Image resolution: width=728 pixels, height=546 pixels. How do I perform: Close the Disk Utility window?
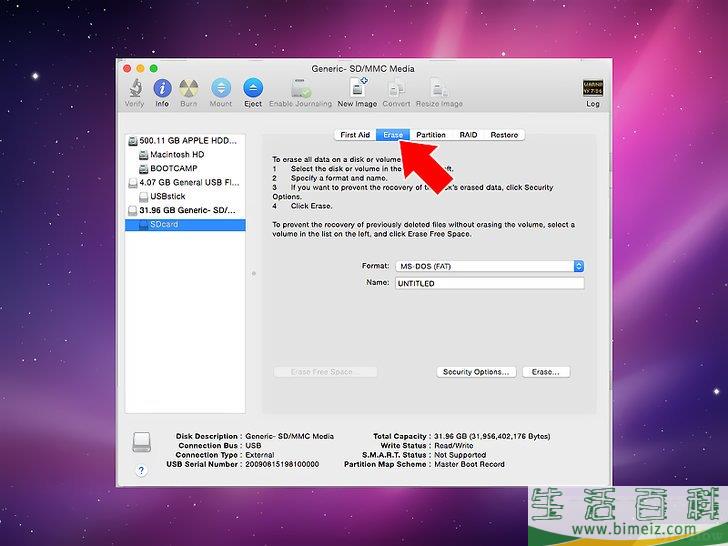(x=127, y=69)
